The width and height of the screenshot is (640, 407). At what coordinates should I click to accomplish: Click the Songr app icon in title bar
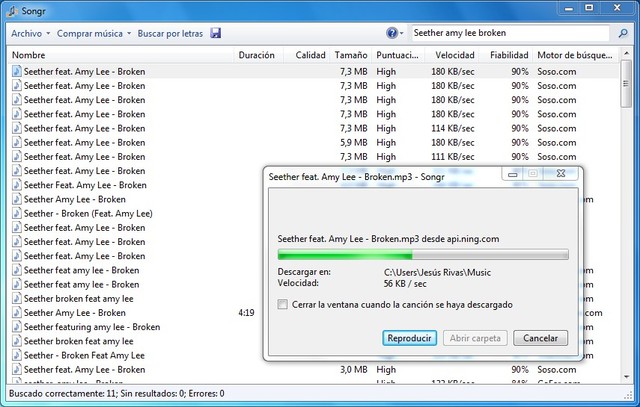pos(12,11)
